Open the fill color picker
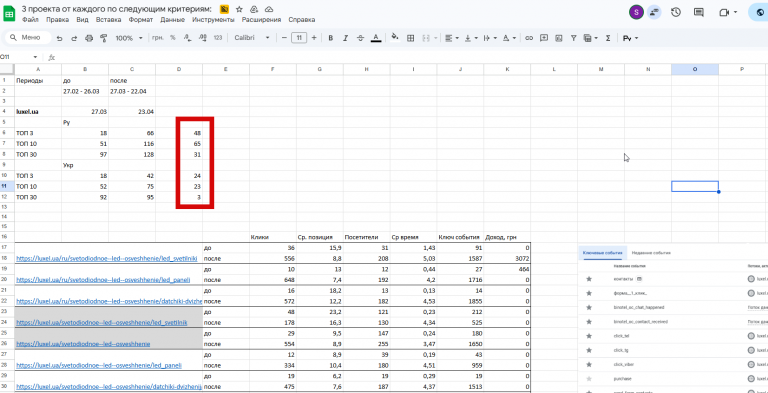 [395, 38]
